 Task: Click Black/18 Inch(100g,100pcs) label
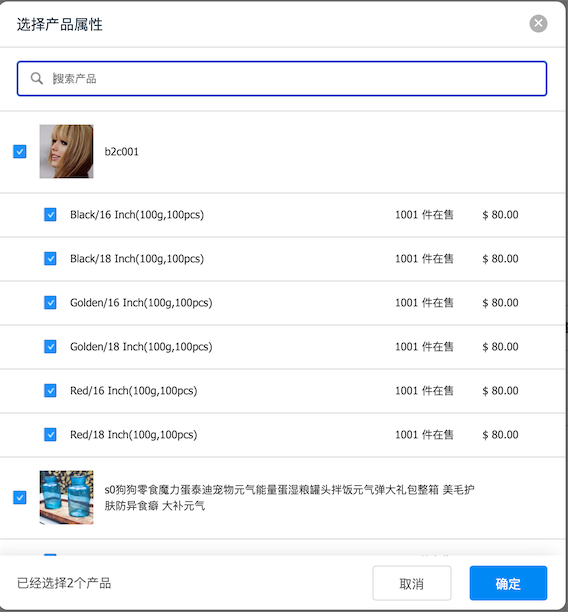137,259
